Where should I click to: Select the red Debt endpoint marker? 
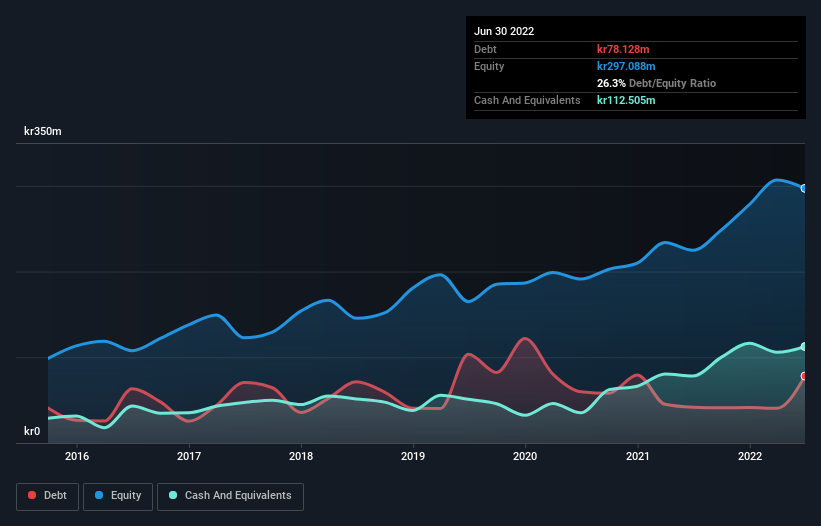[x=803, y=376]
